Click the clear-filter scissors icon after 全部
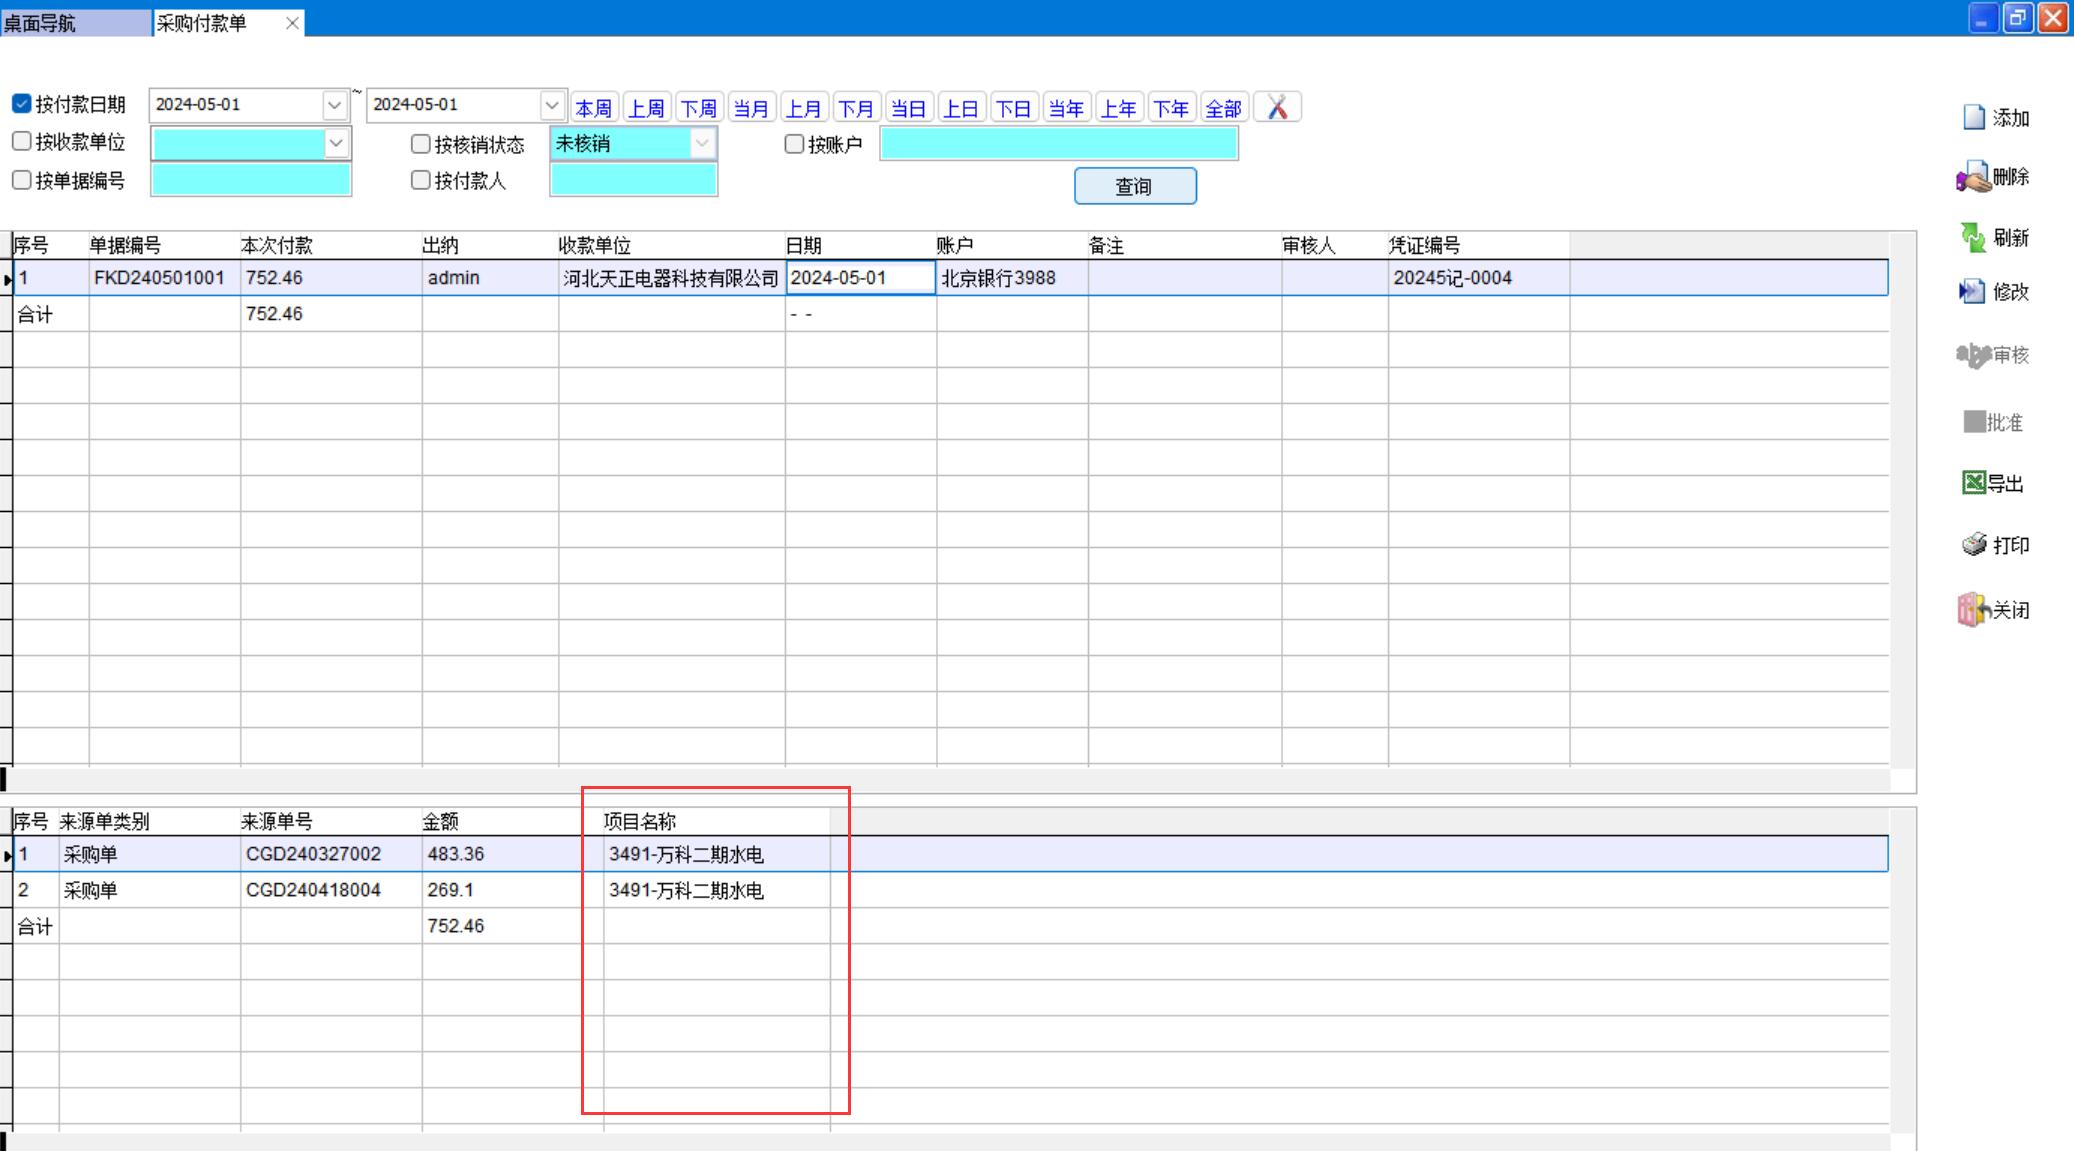This screenshot has height=1151, width=2074. [x=1277, y=108]
